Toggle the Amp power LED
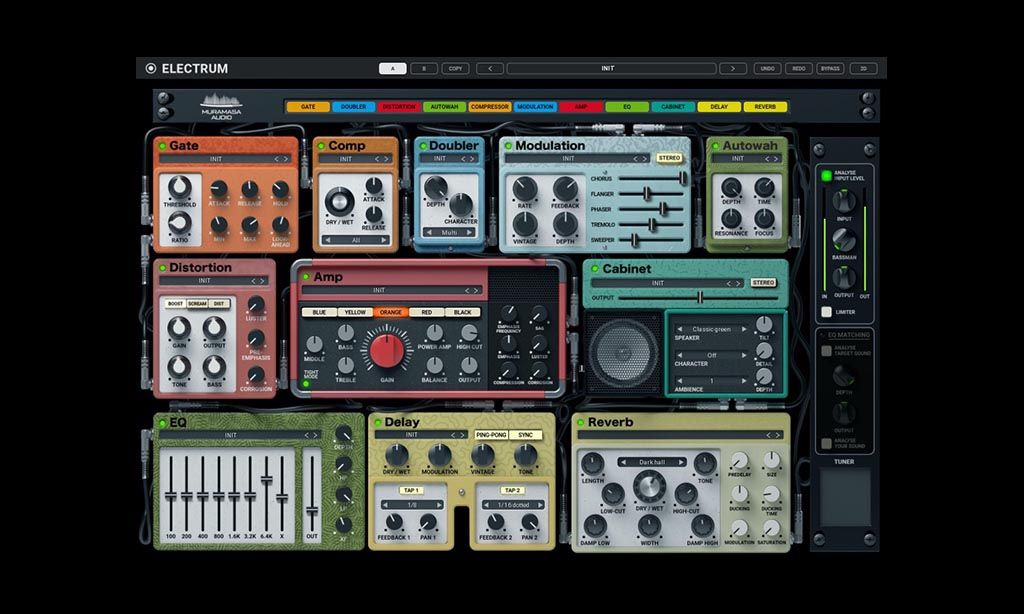The width and height of the screenshot is (1024, 614). pos(306,277)
